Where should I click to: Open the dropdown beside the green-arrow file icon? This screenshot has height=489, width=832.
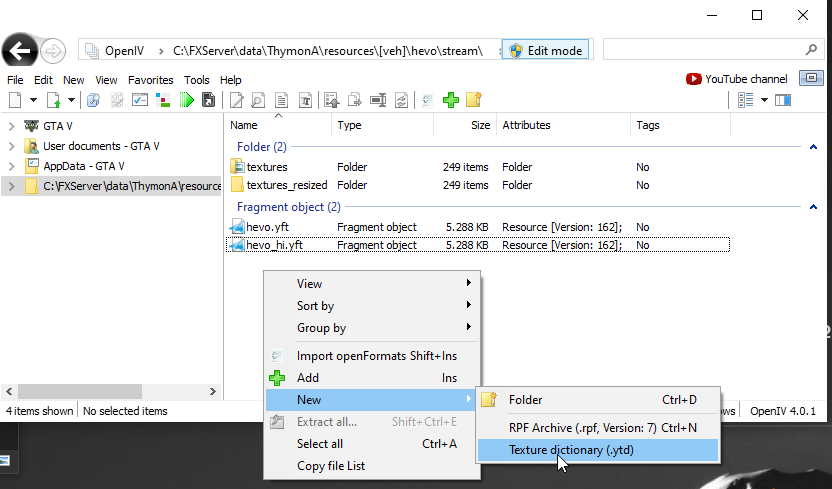71,100
